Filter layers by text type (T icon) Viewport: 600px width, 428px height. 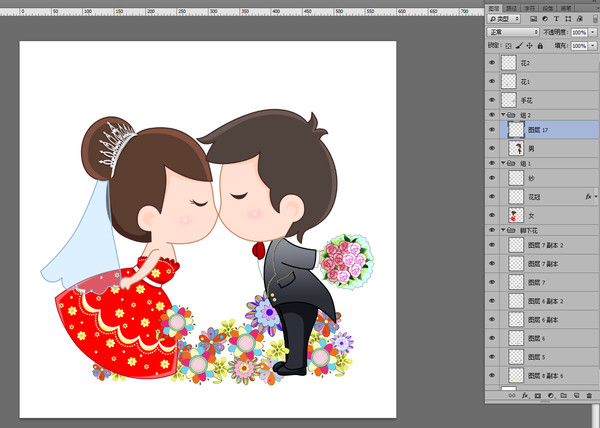point(556,19)
